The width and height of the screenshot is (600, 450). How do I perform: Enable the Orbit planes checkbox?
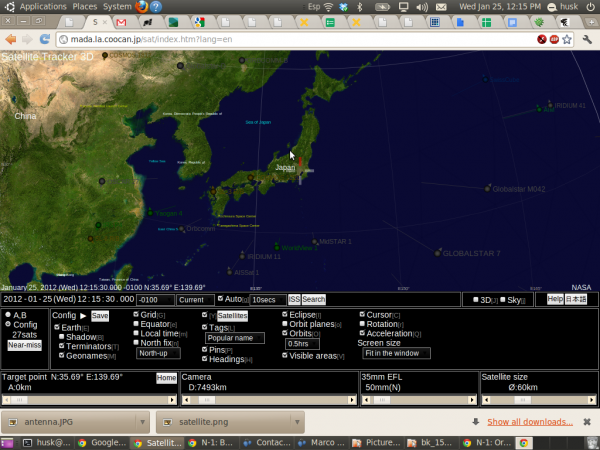285,324
